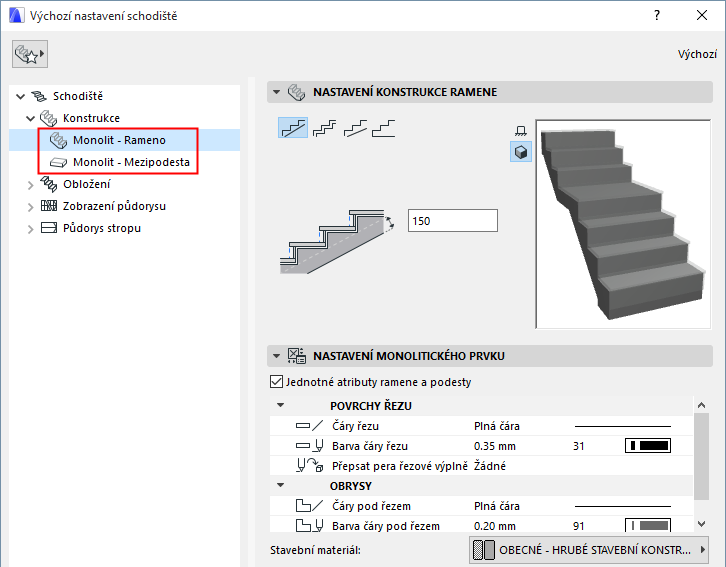Collapse the Konstrukce tree node

pyautogui.click(x=31, y=118)
